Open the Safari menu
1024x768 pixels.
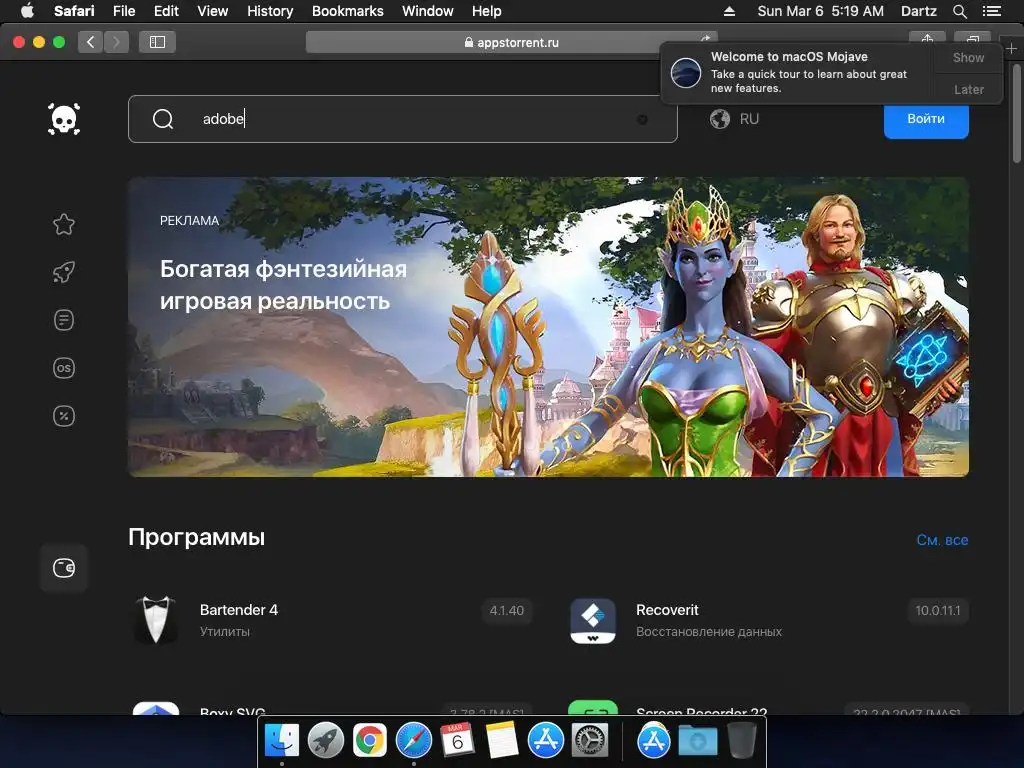coord(74,11)
